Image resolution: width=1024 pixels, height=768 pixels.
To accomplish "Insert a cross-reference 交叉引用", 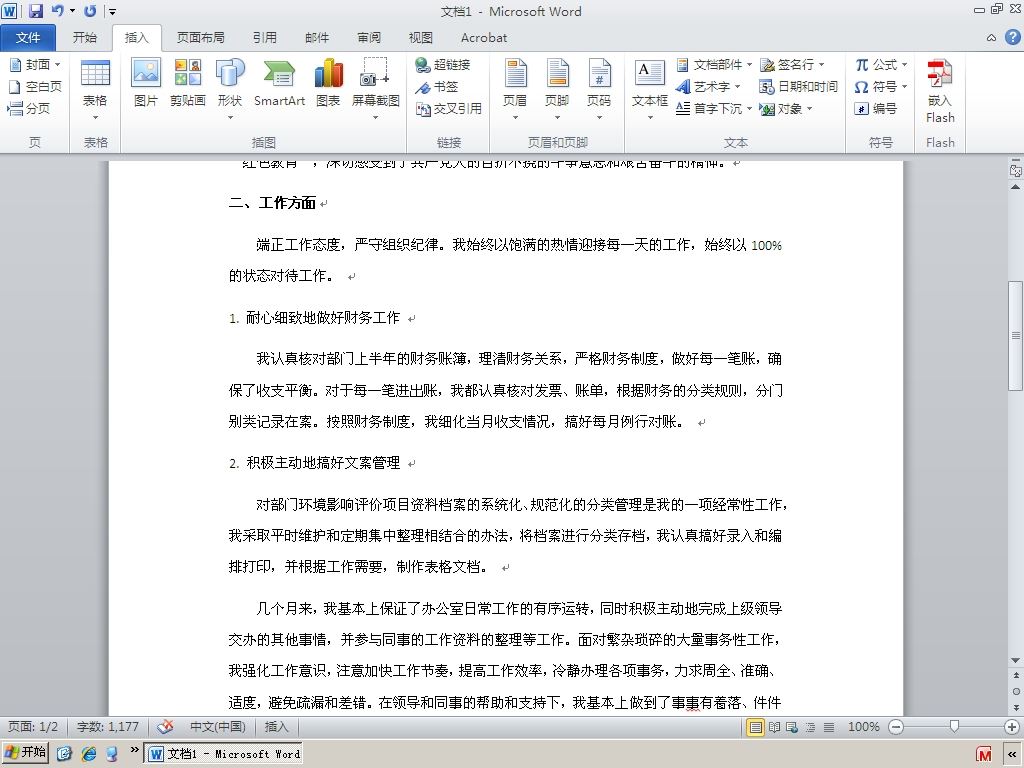I will (449, 108).
